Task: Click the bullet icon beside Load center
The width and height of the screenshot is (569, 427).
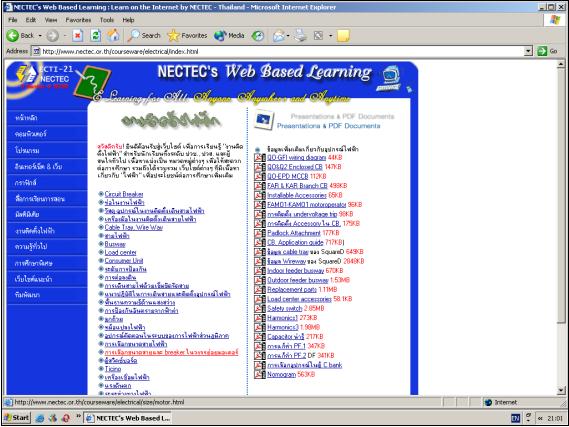Action: tap(101, 252)
